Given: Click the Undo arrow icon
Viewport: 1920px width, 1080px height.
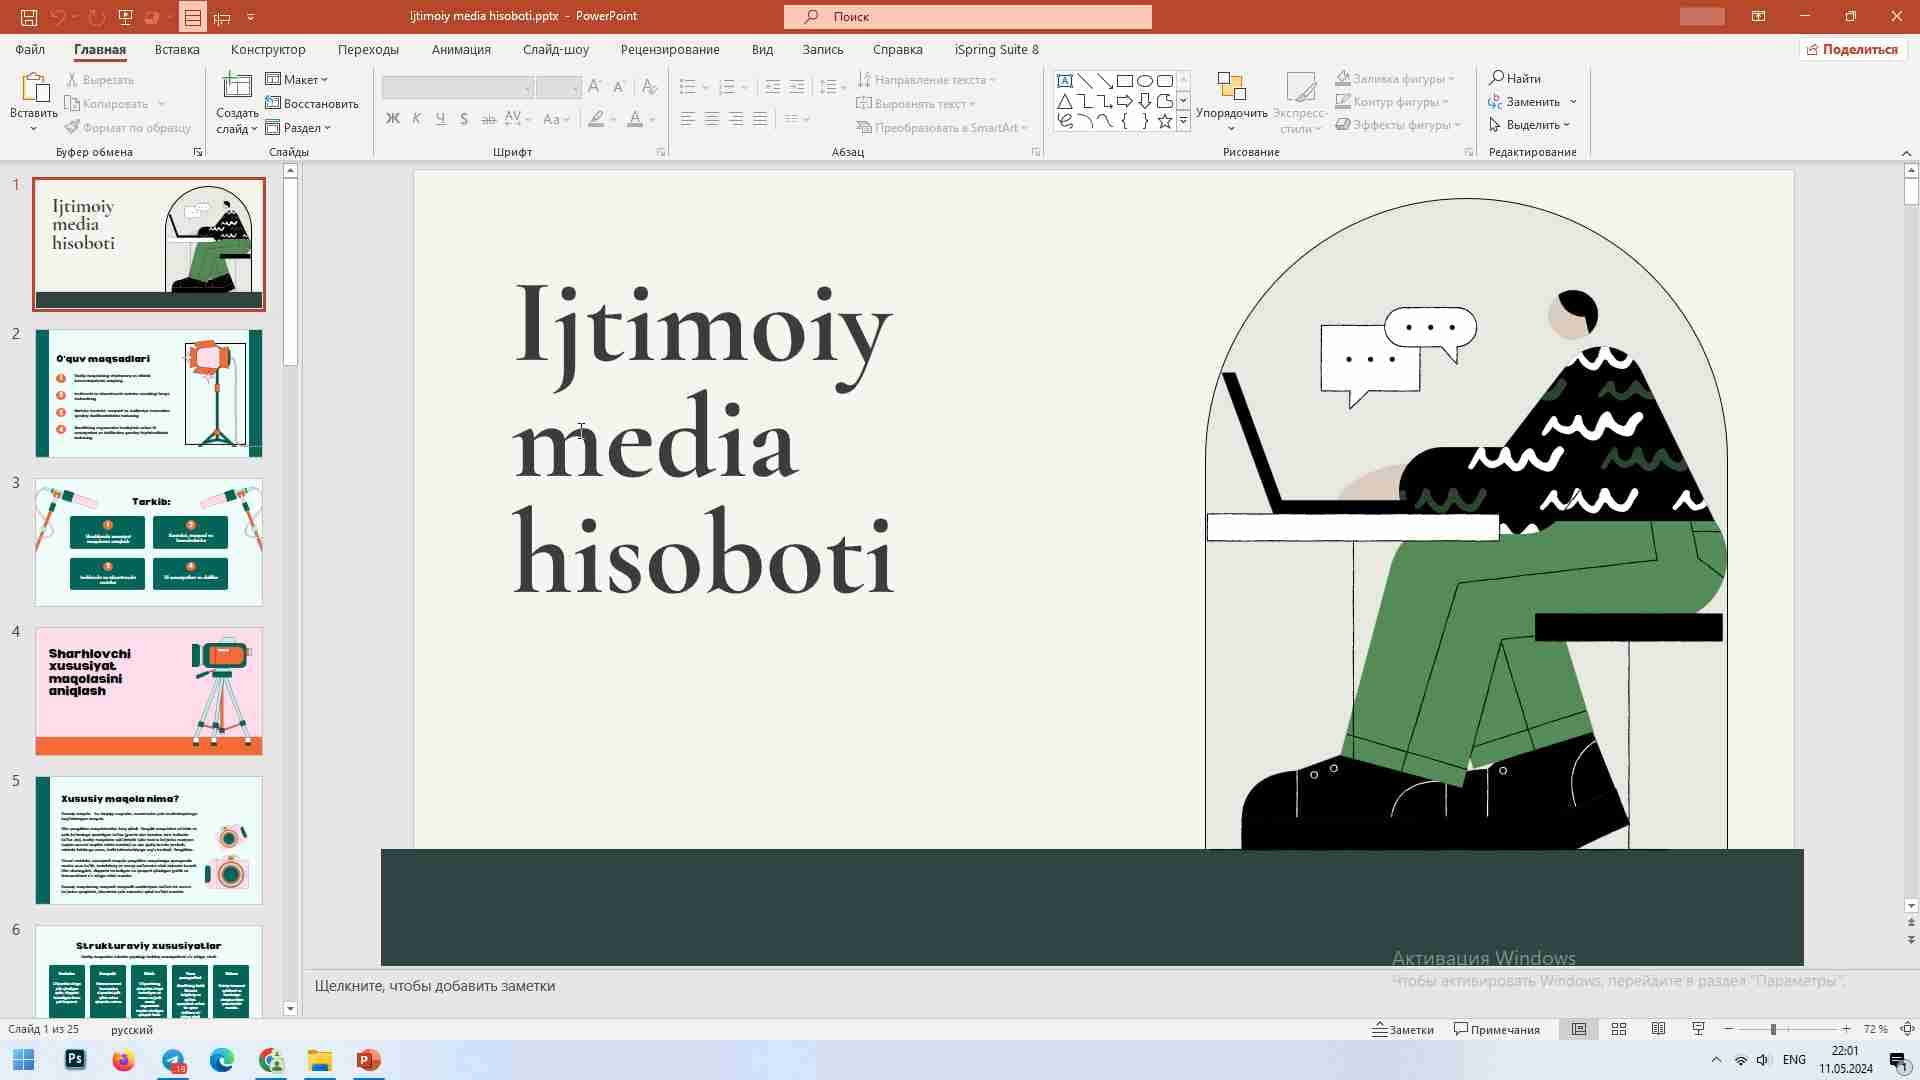Looking at the screenshot, I should coord(59,17).
